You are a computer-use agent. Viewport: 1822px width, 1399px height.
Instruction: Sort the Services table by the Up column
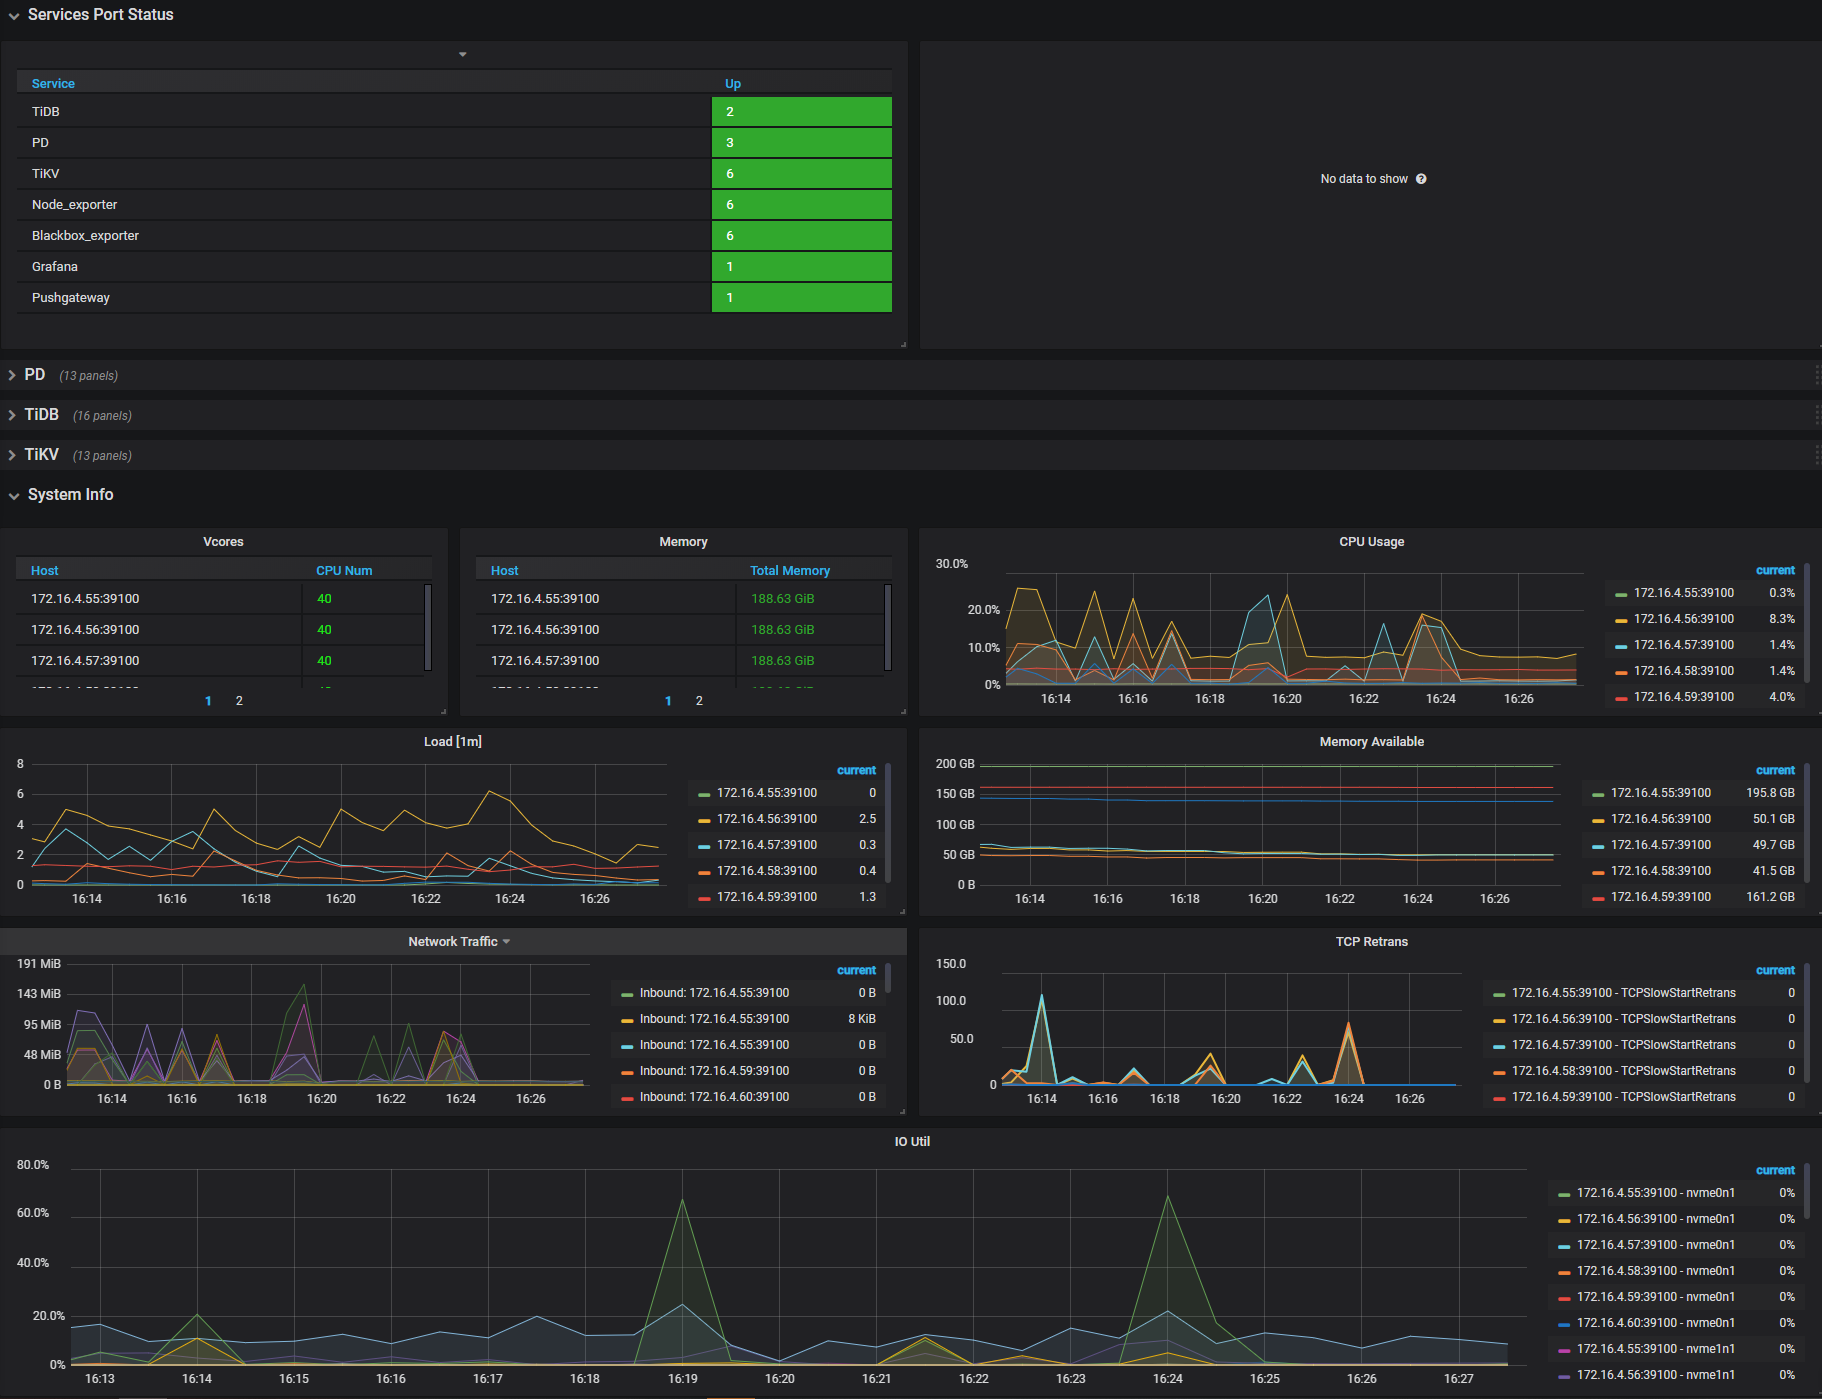(x=731, y=83)
